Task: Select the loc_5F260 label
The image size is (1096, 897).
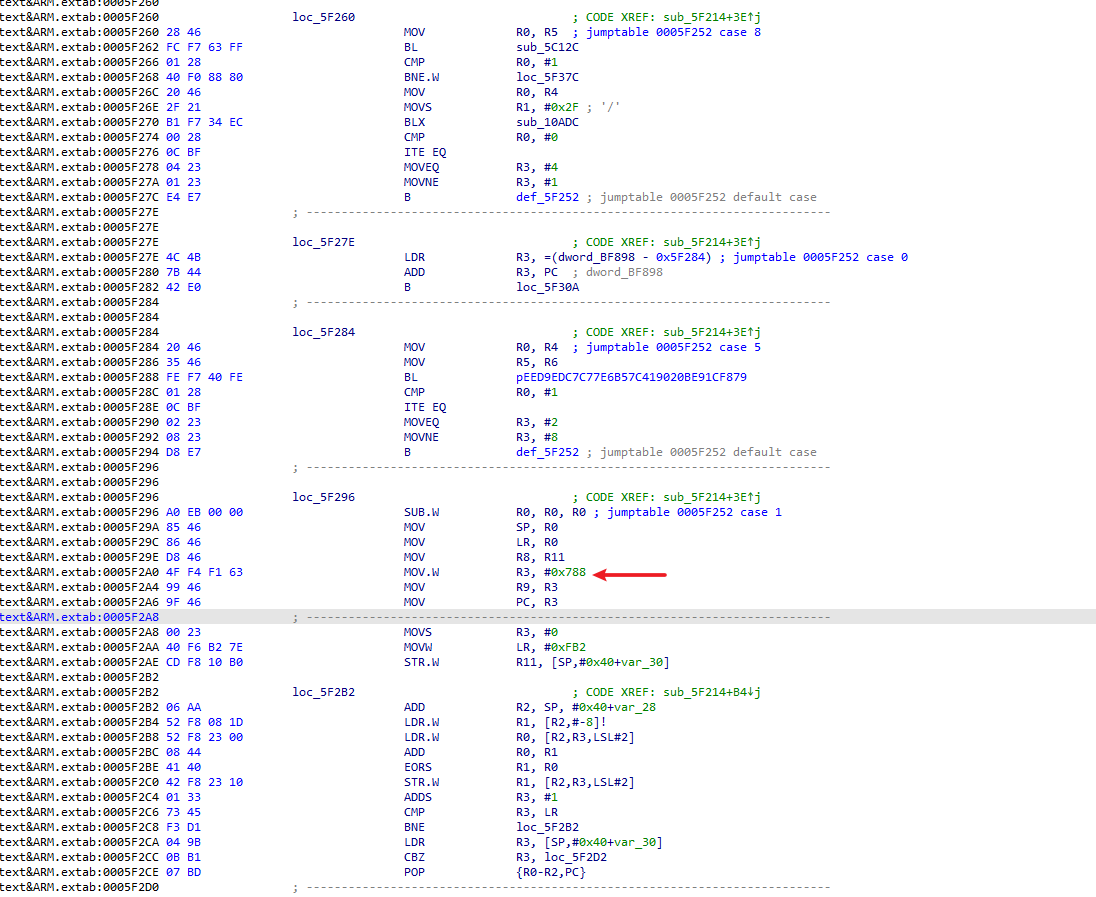Action: click(x=323, y=17)
